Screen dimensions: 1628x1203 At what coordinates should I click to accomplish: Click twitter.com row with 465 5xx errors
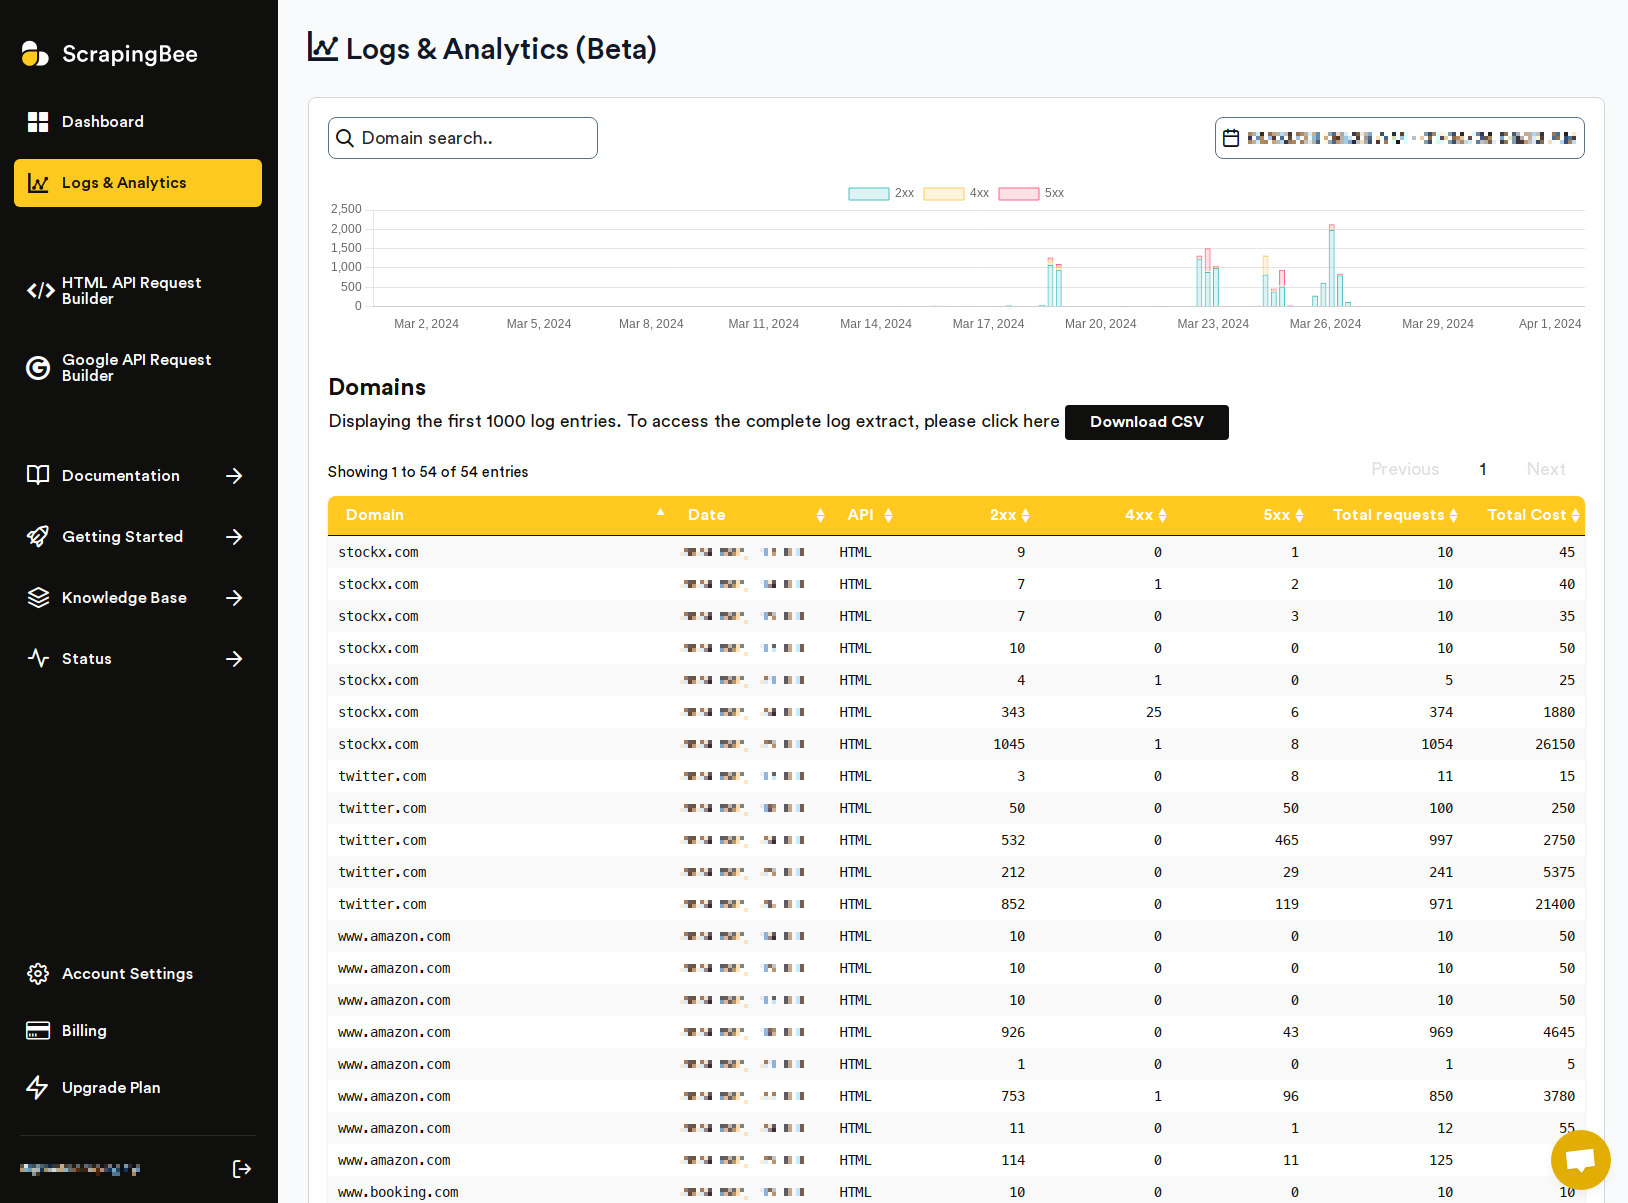click(956, 840)
